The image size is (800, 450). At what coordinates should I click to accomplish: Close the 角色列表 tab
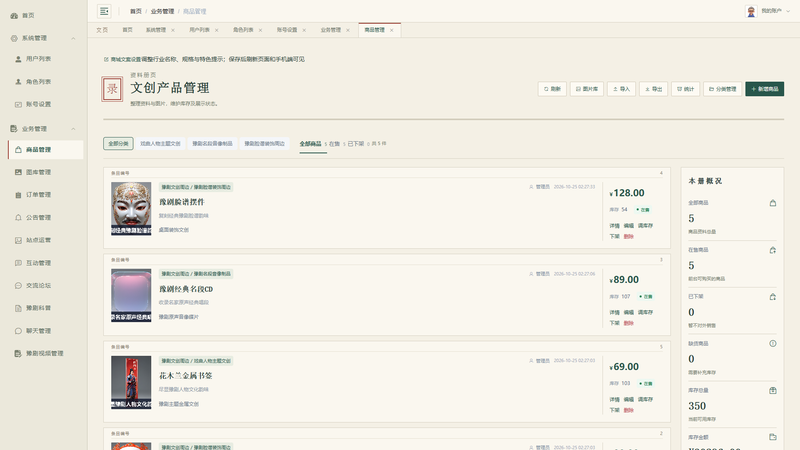260,30
